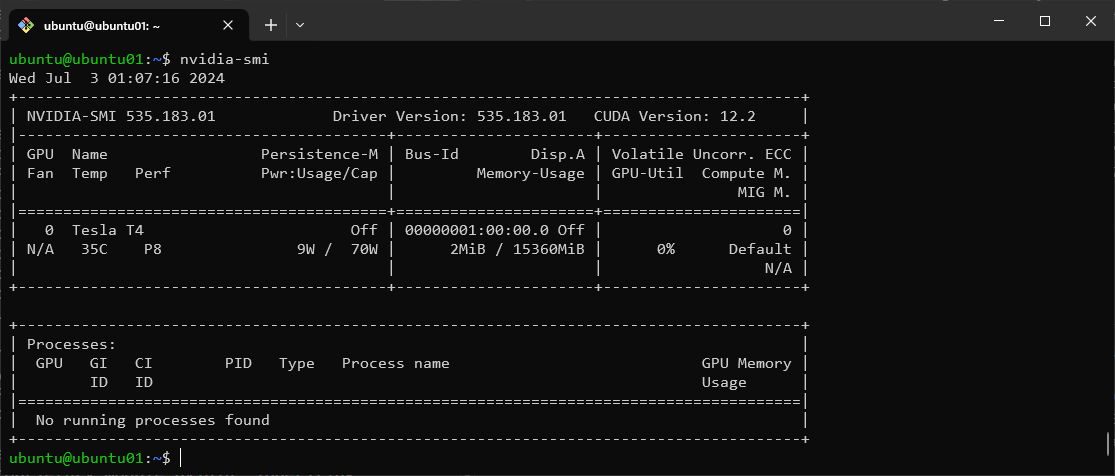Click the NVIDIA-SMI 535.183.01 text
Image resolution: width=1115 pixels, height=476 pixels.
click(121, 116)
